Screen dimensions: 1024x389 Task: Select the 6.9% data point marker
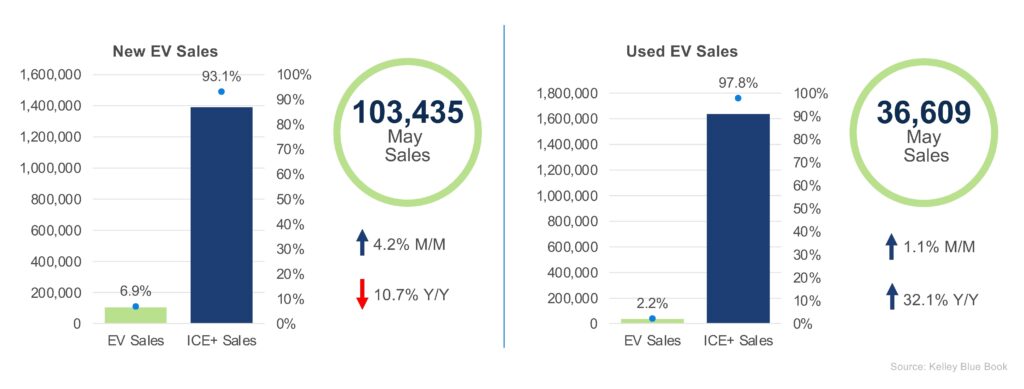(136, 306)
